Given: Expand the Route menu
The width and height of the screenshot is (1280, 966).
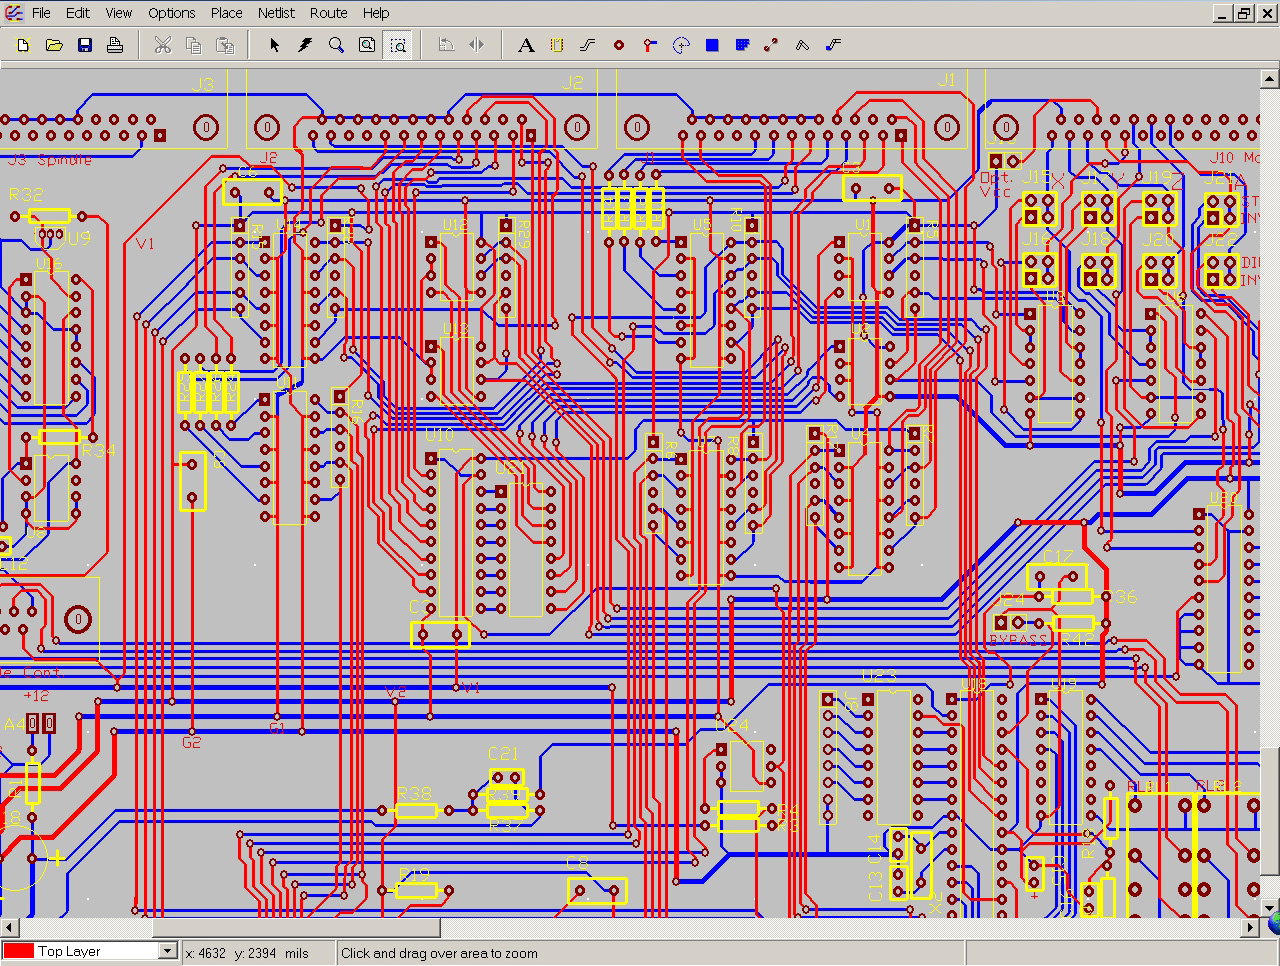Looking at the screenshot, I should pos(328,13).
